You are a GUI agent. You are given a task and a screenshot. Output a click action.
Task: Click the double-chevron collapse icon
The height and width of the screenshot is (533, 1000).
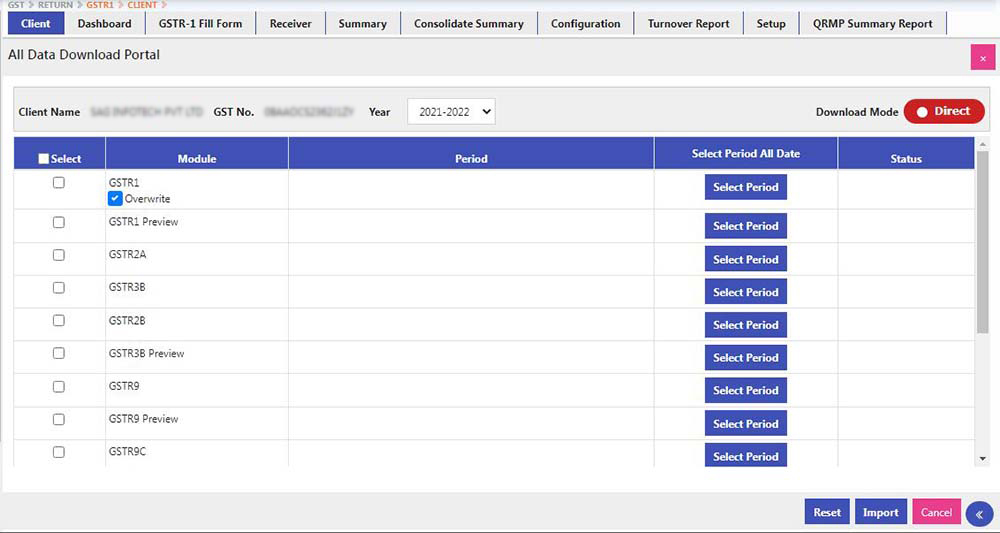tap(979, 513)
